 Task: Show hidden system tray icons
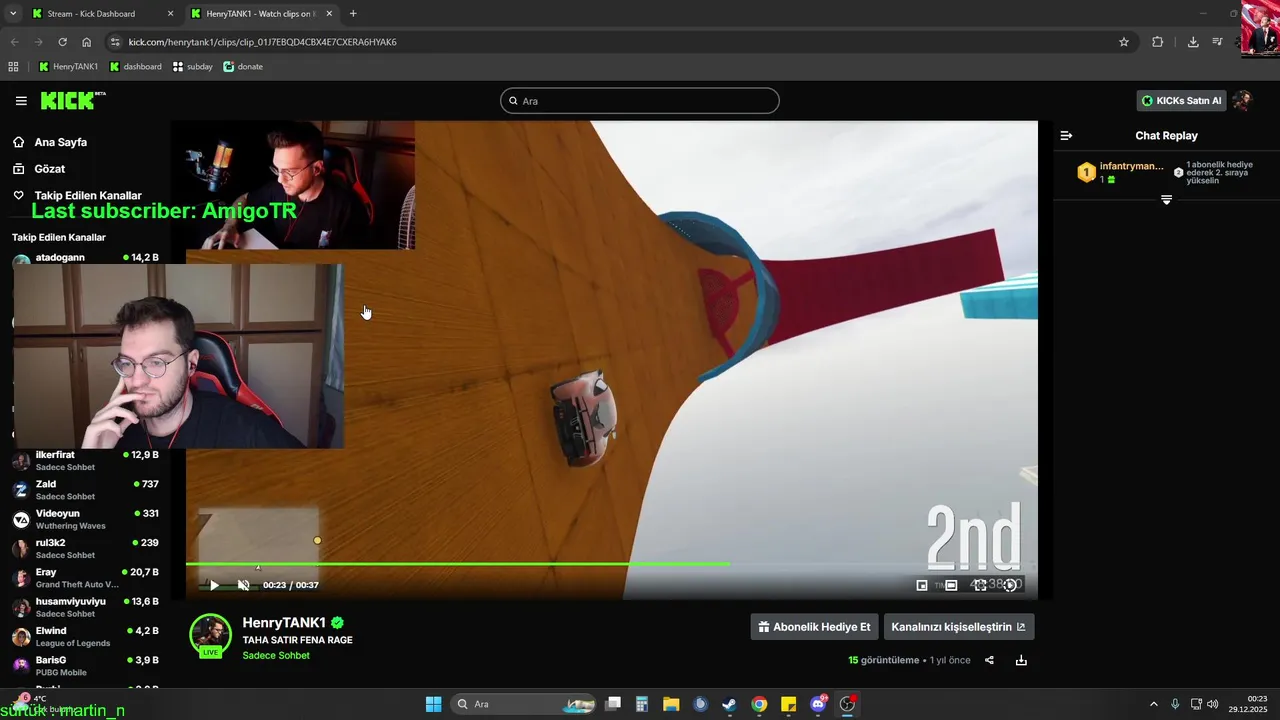(x=1153, y=704)
